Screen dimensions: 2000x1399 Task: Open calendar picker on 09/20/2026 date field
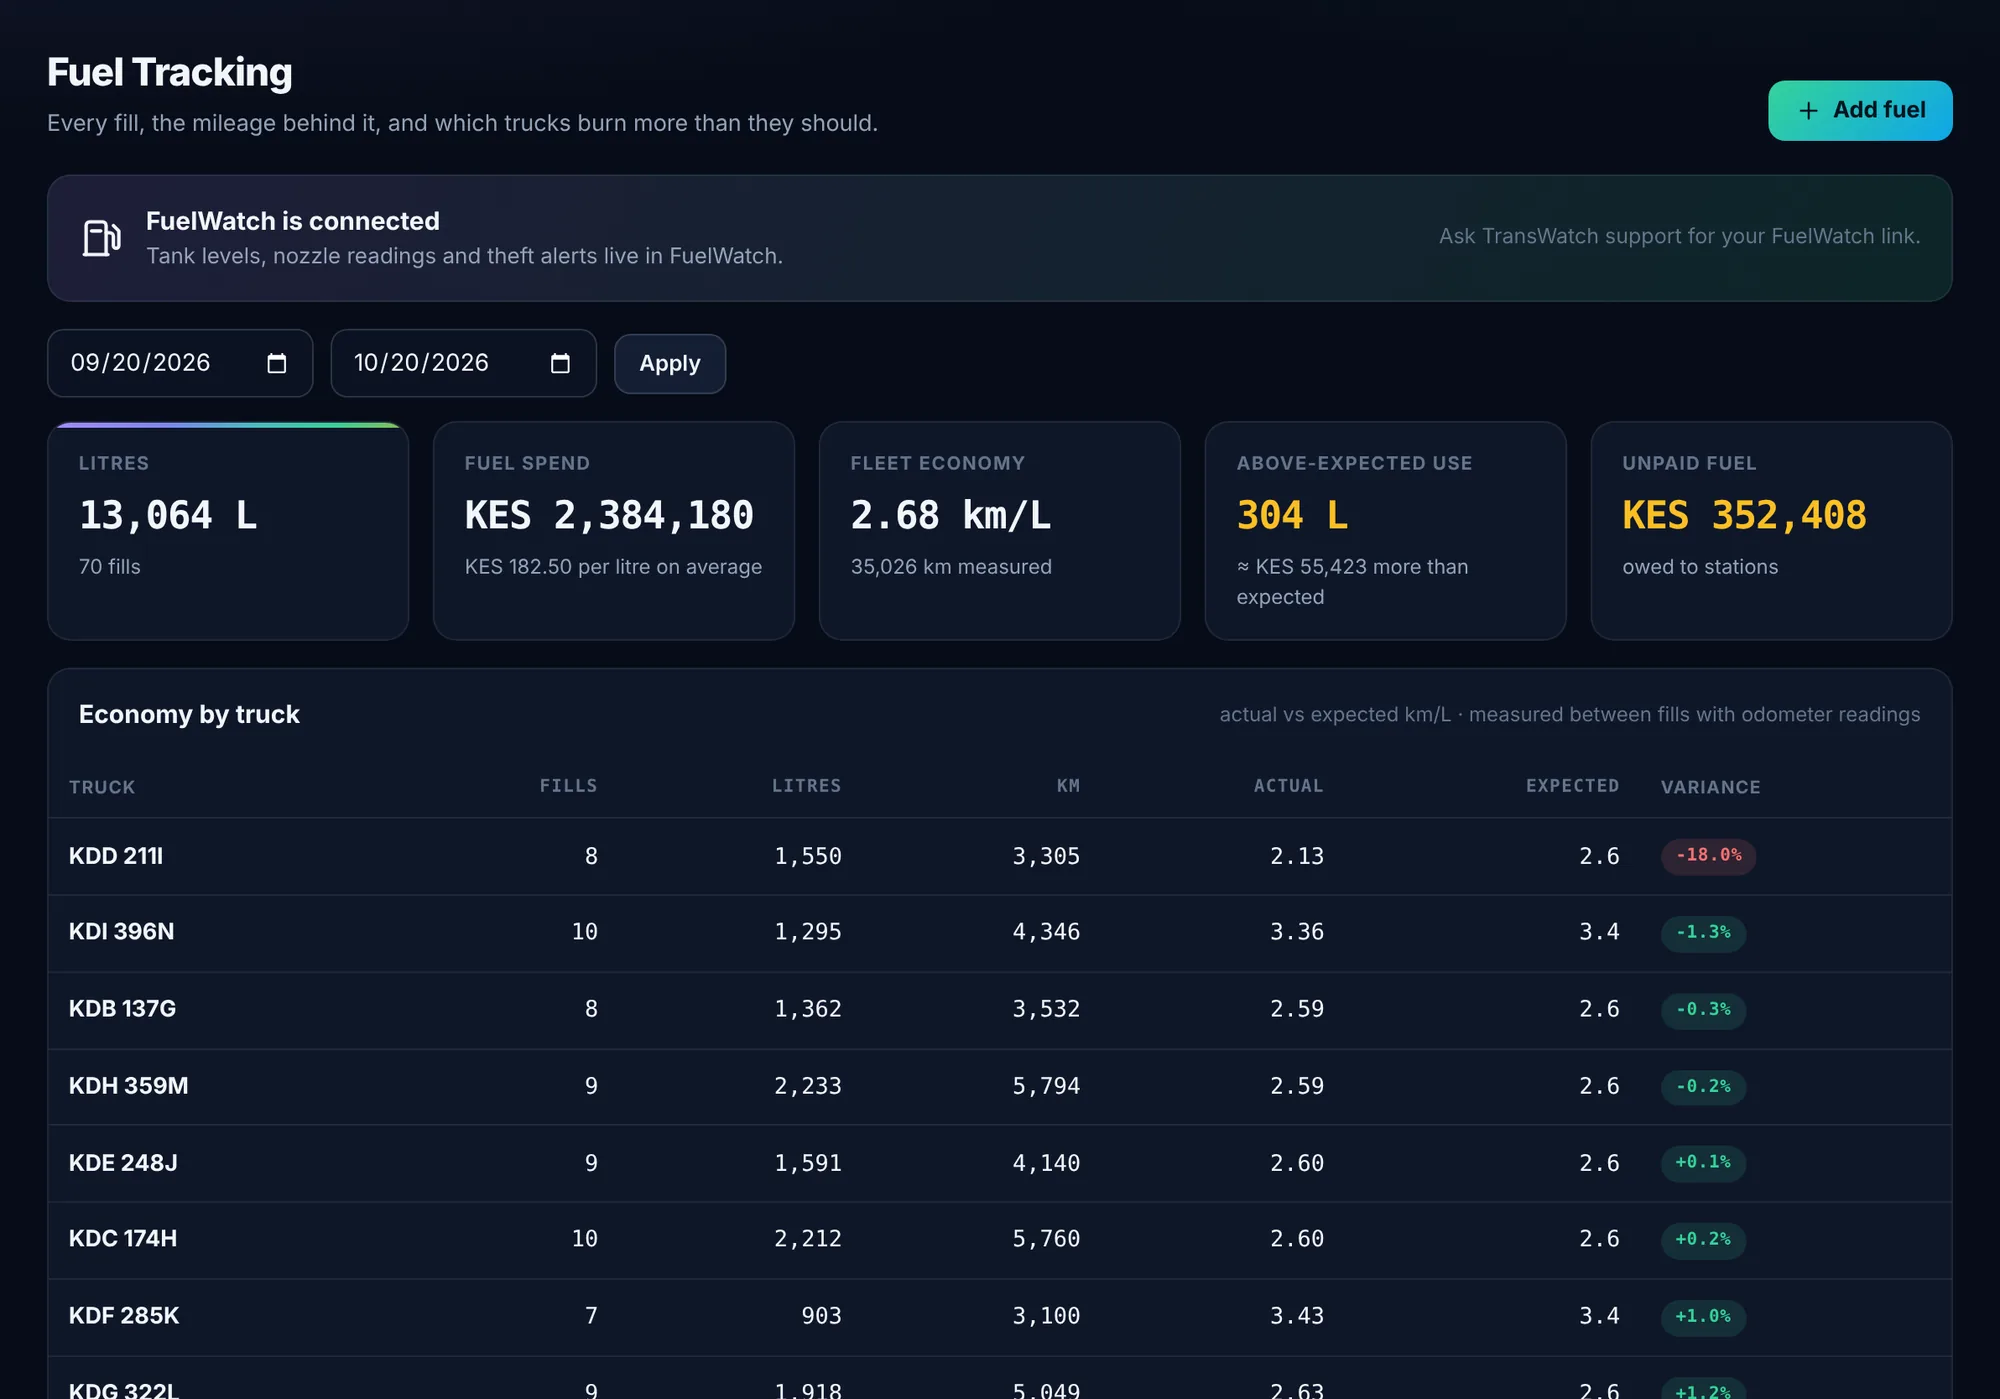pos(277,363)
